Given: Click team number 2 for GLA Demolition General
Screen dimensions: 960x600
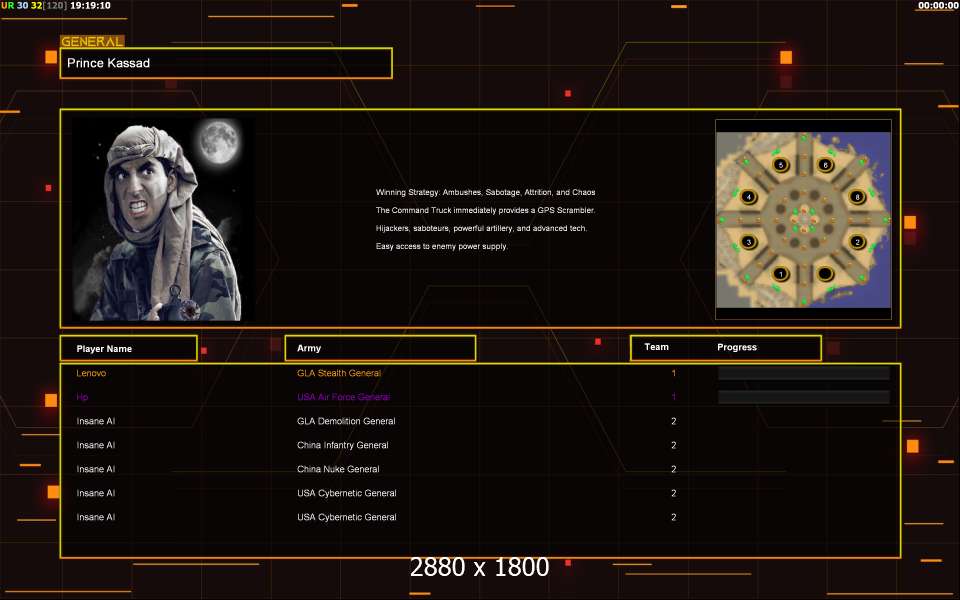Looking at the screenshot, I should click(x=673, y=421).
